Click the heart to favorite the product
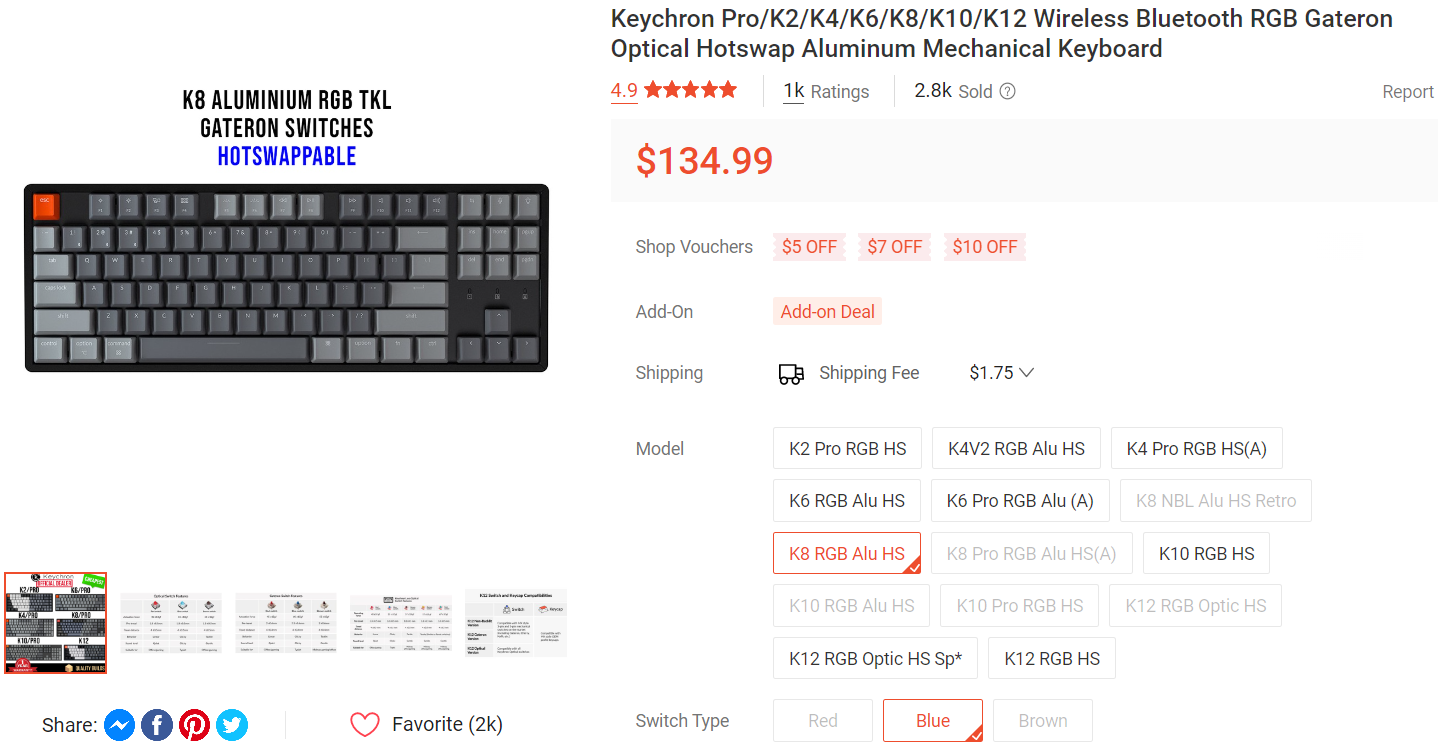Viewport: 1438px width, 752px height. click(x=366, y=723)
